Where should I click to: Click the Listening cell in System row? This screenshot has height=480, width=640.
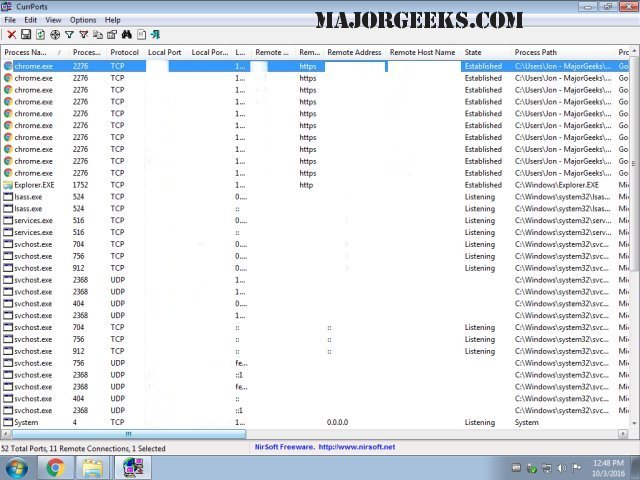click(x=480, y=422)
